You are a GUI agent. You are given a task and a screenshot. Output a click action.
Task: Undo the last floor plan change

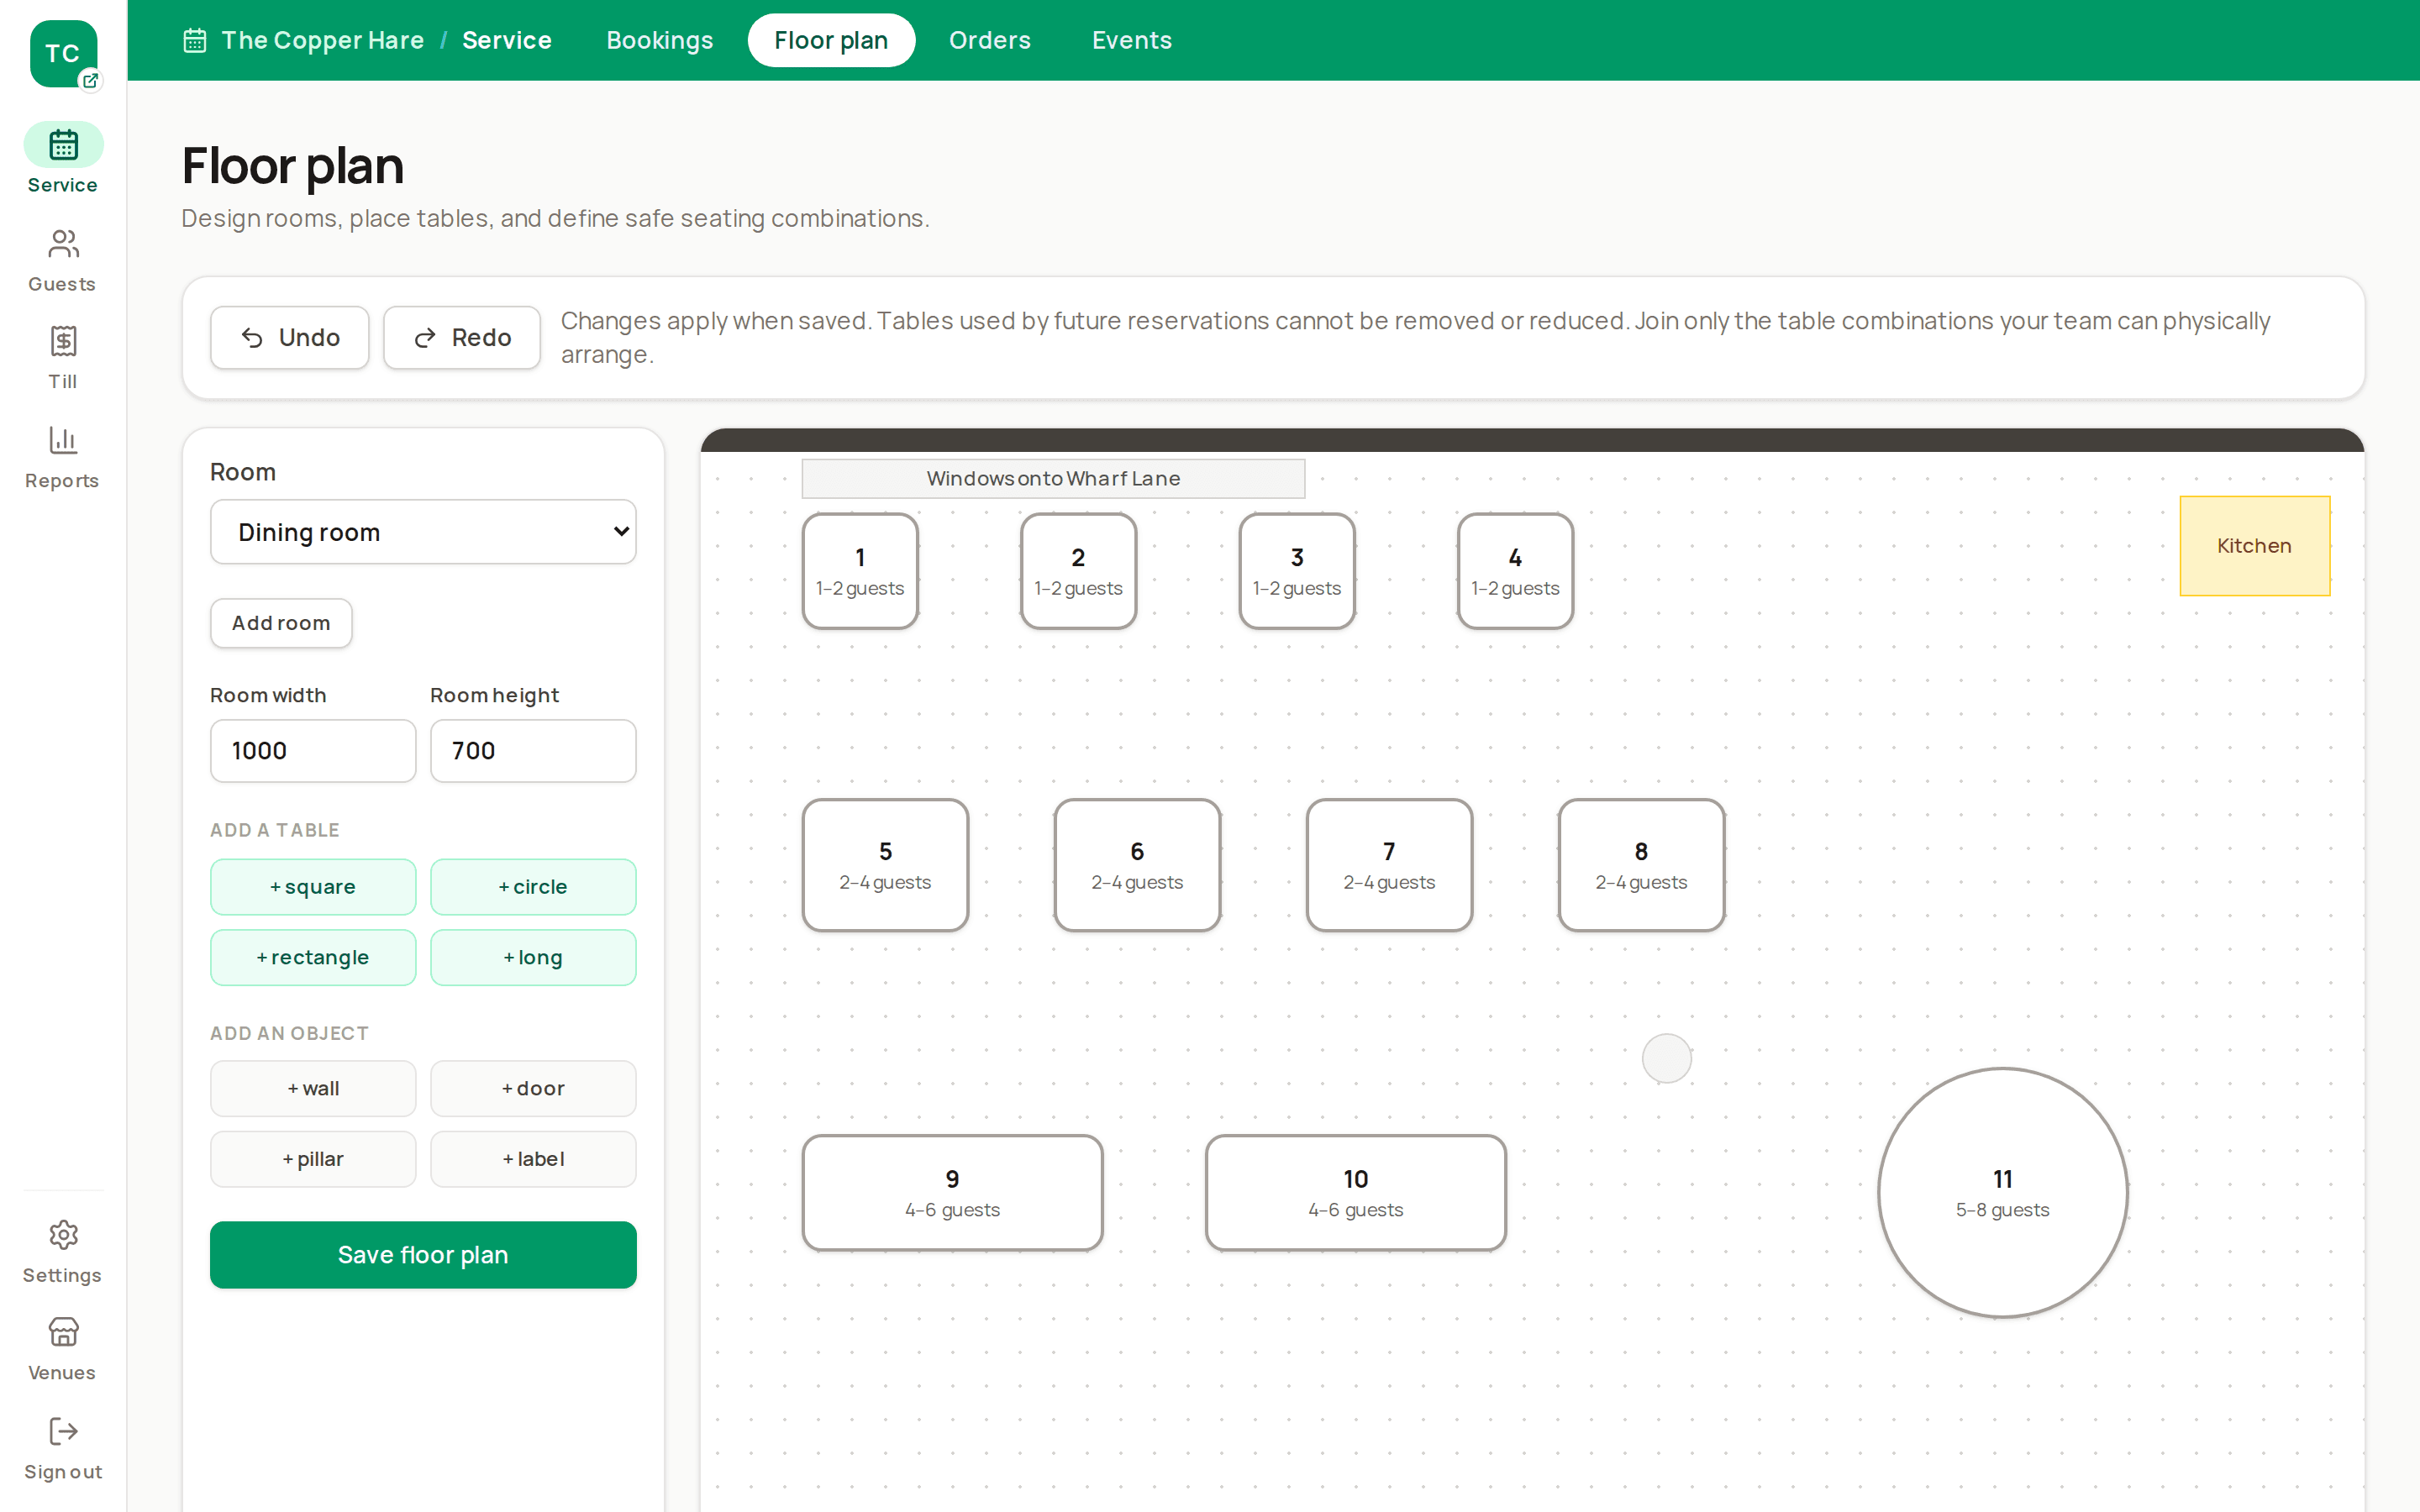pyautogui.click(x=290, y=338)
